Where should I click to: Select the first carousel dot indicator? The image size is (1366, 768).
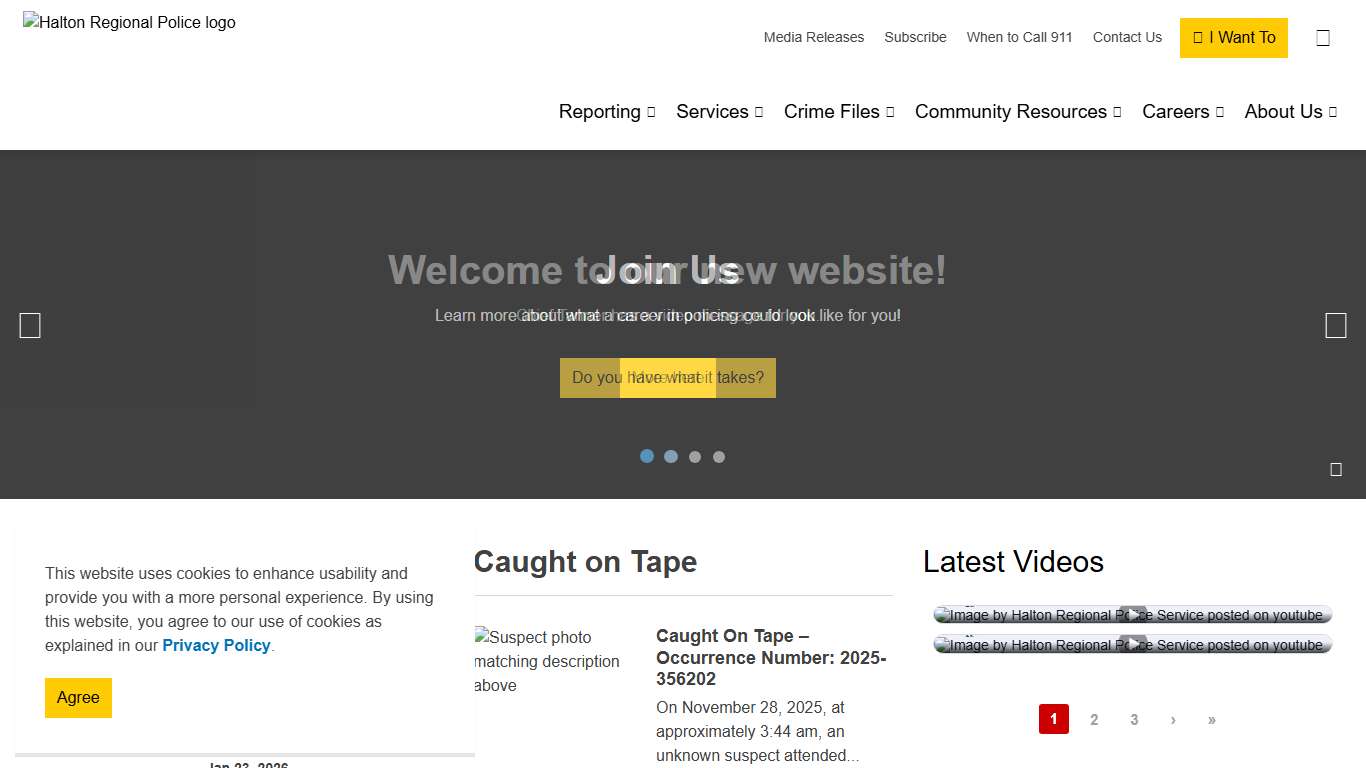point(647,456)
